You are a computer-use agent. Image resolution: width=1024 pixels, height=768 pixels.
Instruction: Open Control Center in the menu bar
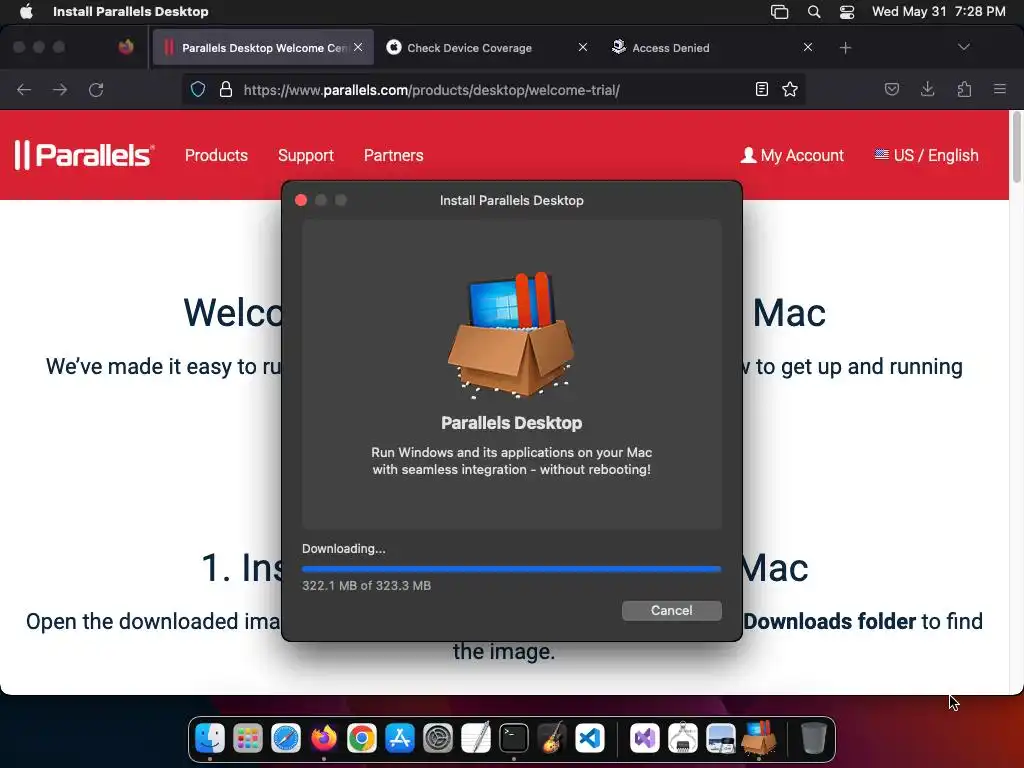[x=847, y=11]
